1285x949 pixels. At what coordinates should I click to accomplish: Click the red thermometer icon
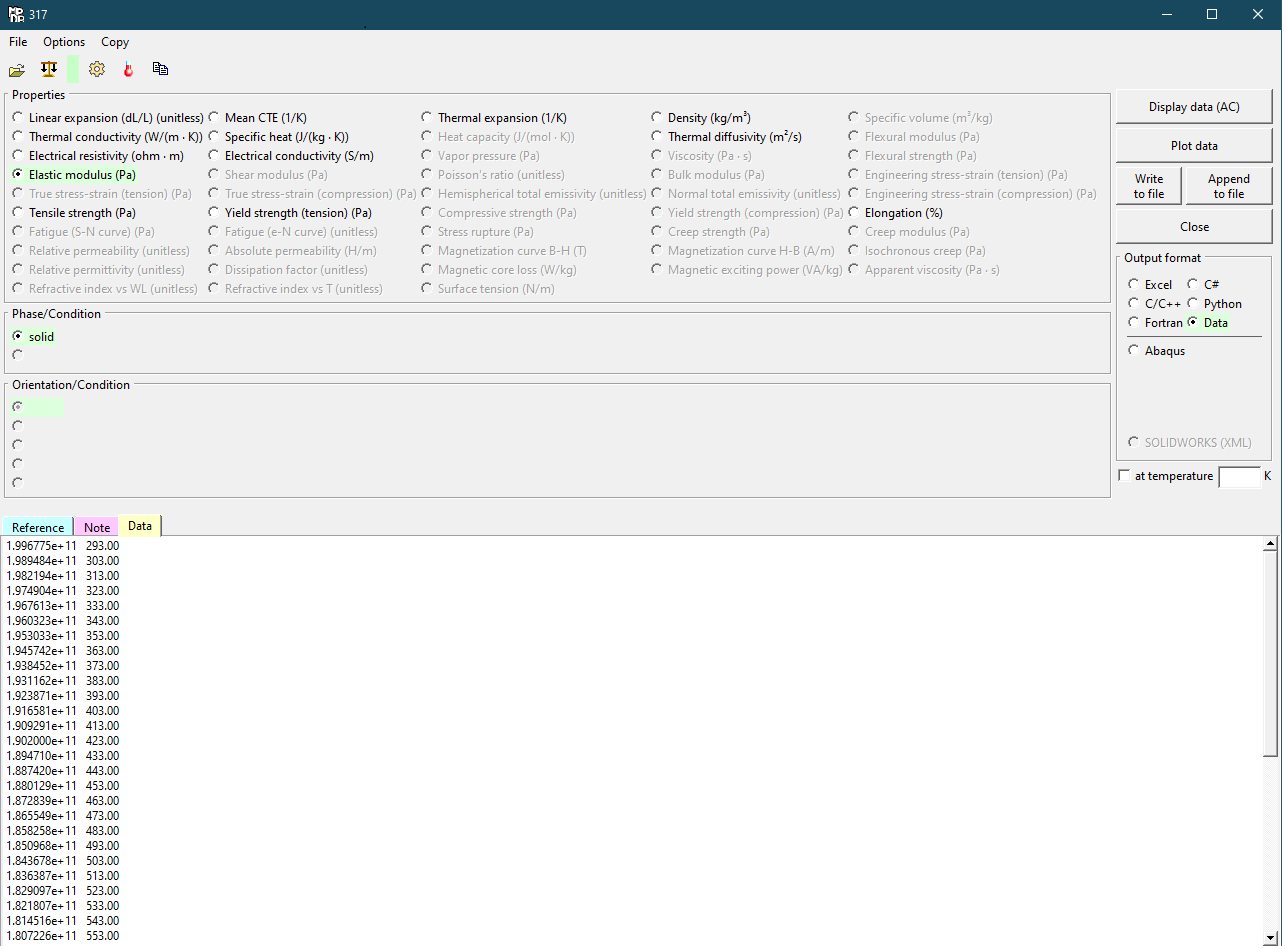click(x=128, y=69)
